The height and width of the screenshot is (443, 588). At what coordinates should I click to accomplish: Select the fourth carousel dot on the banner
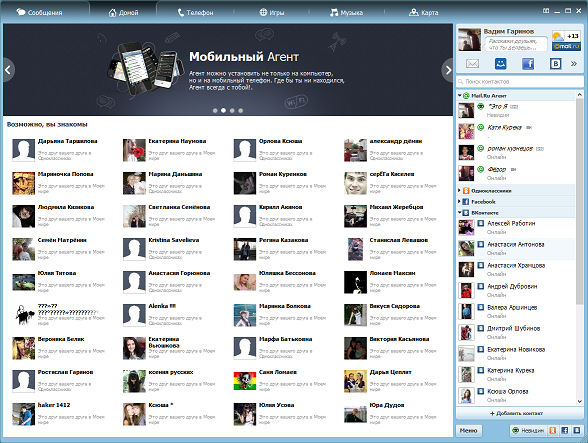(241, 110)
